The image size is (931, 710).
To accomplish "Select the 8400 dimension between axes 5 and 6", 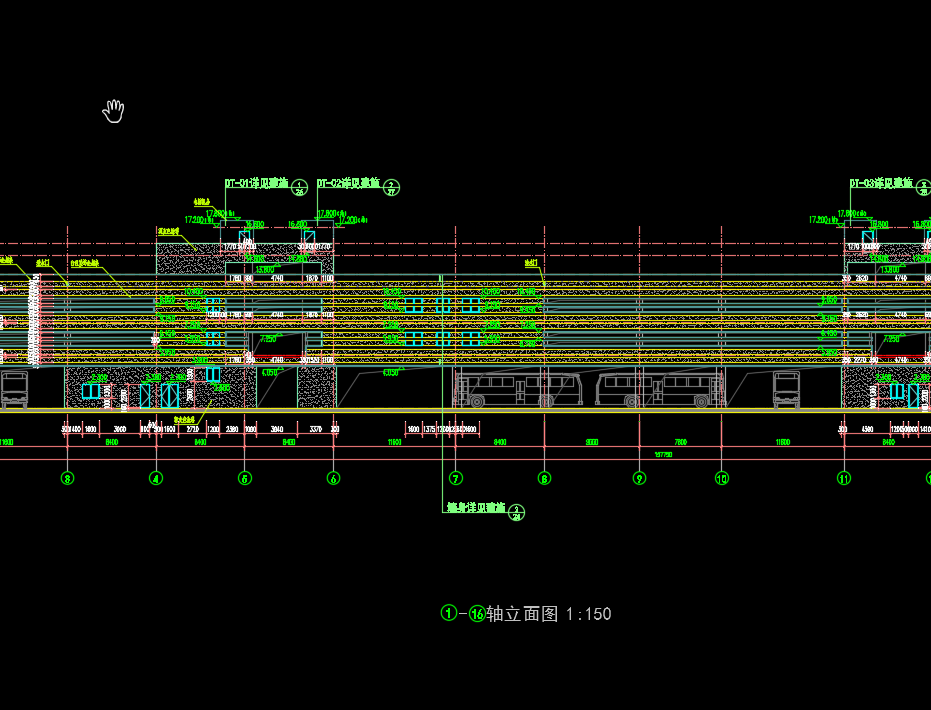I will 289,442.
